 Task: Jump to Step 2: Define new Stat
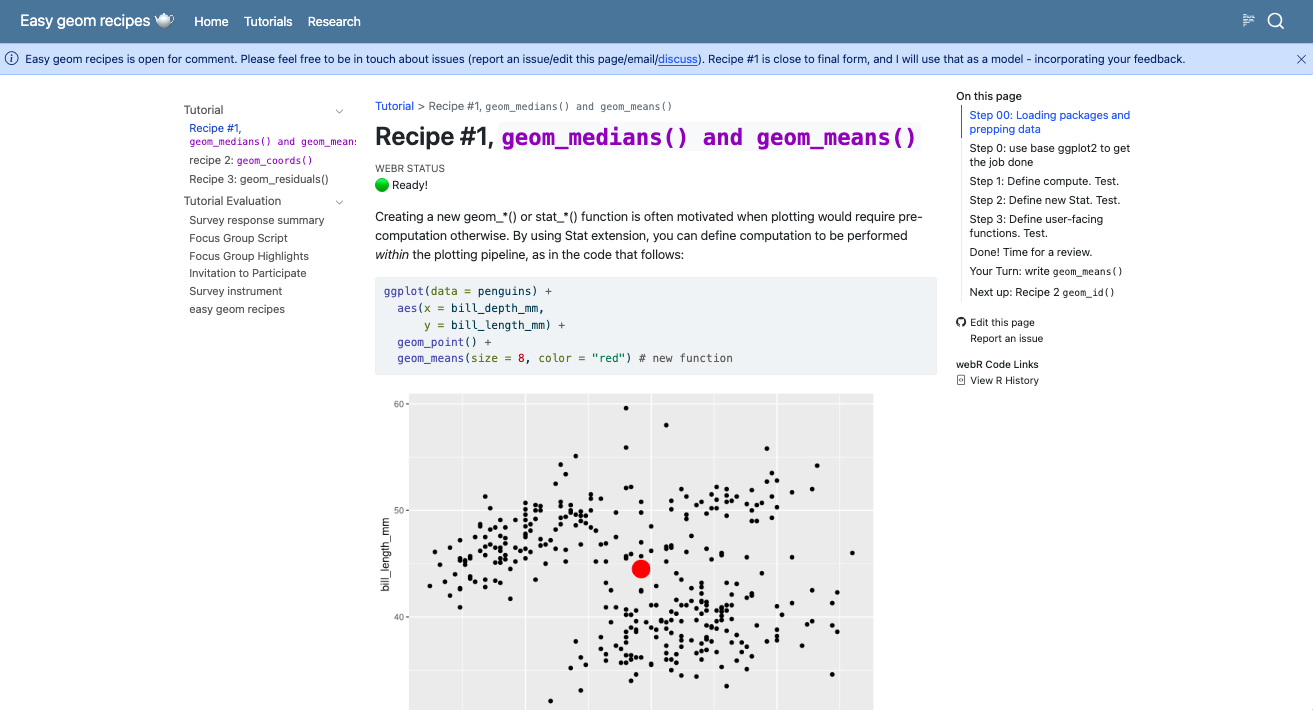(1044, 200)
